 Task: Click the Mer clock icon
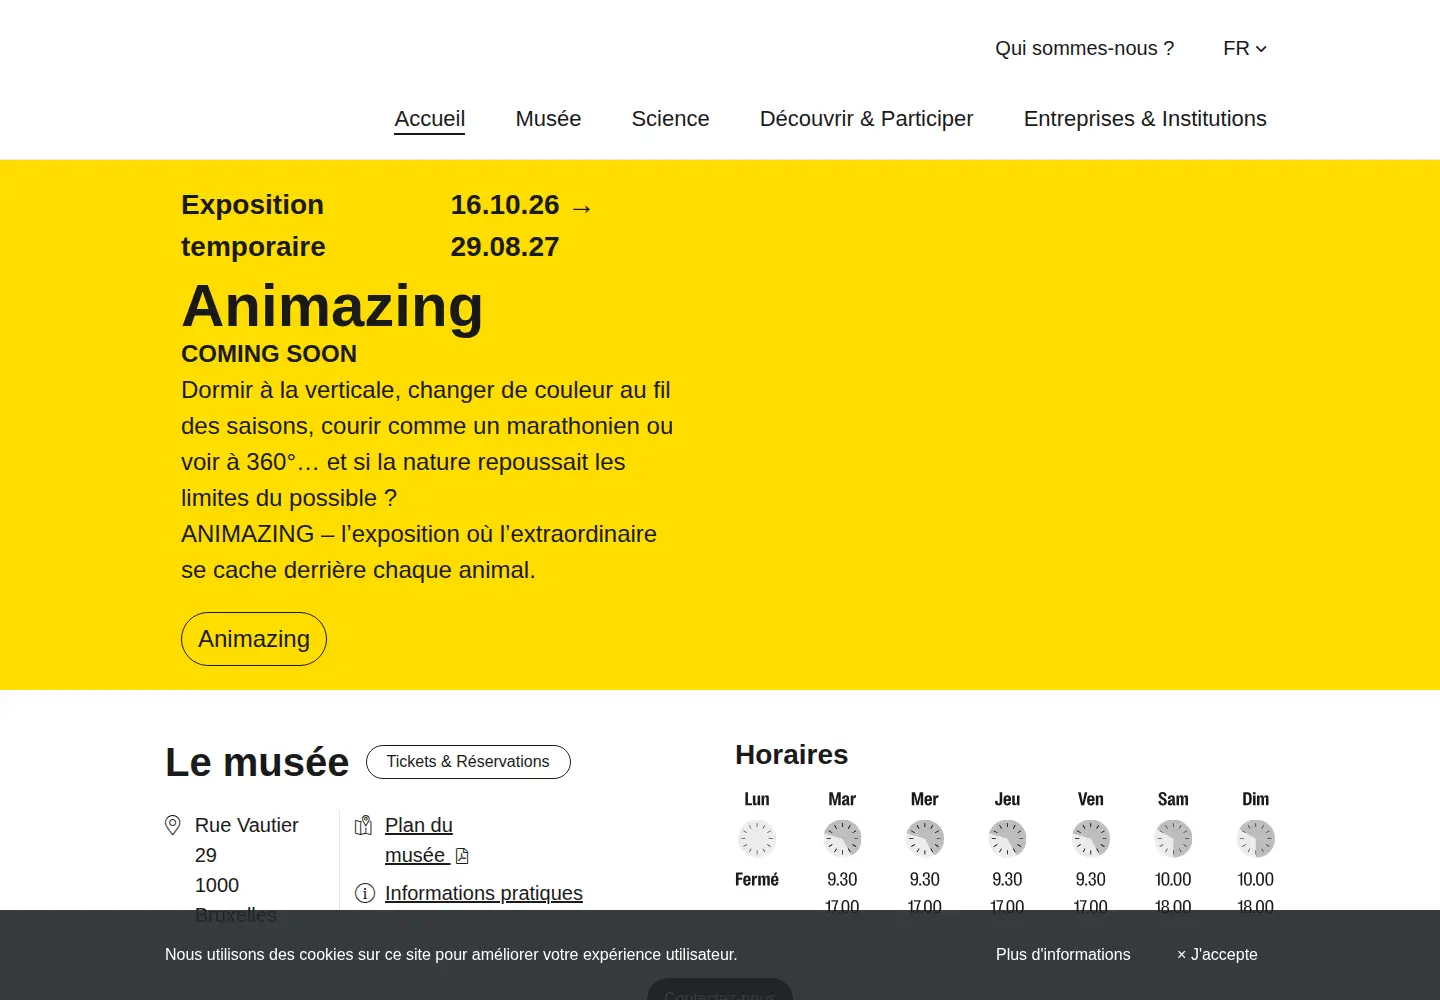click(x=925, y=839)
